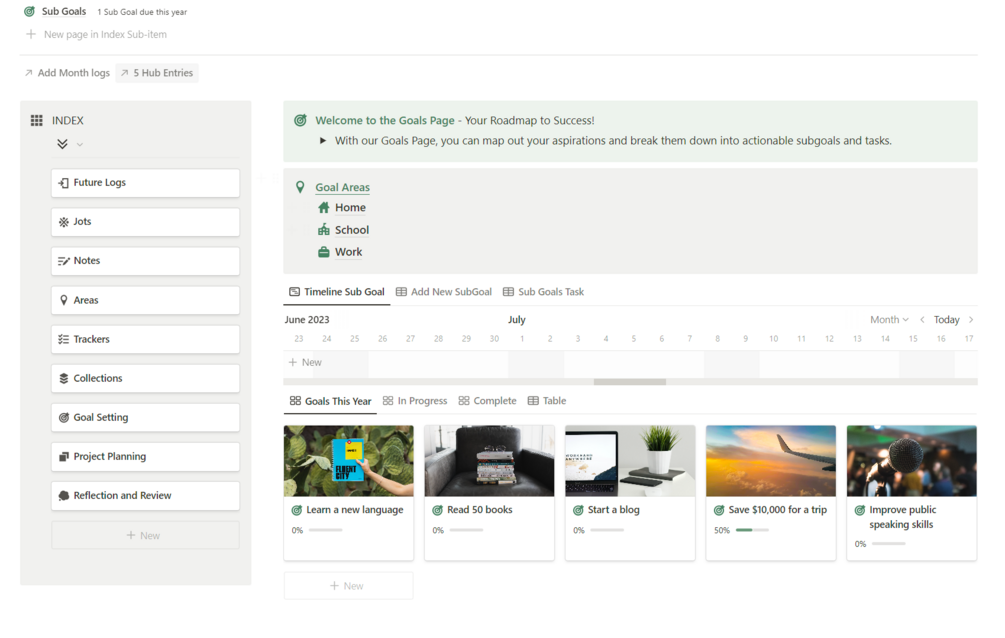Click the Work briefcase icon

pyautogui.click(x=324, y=252)
